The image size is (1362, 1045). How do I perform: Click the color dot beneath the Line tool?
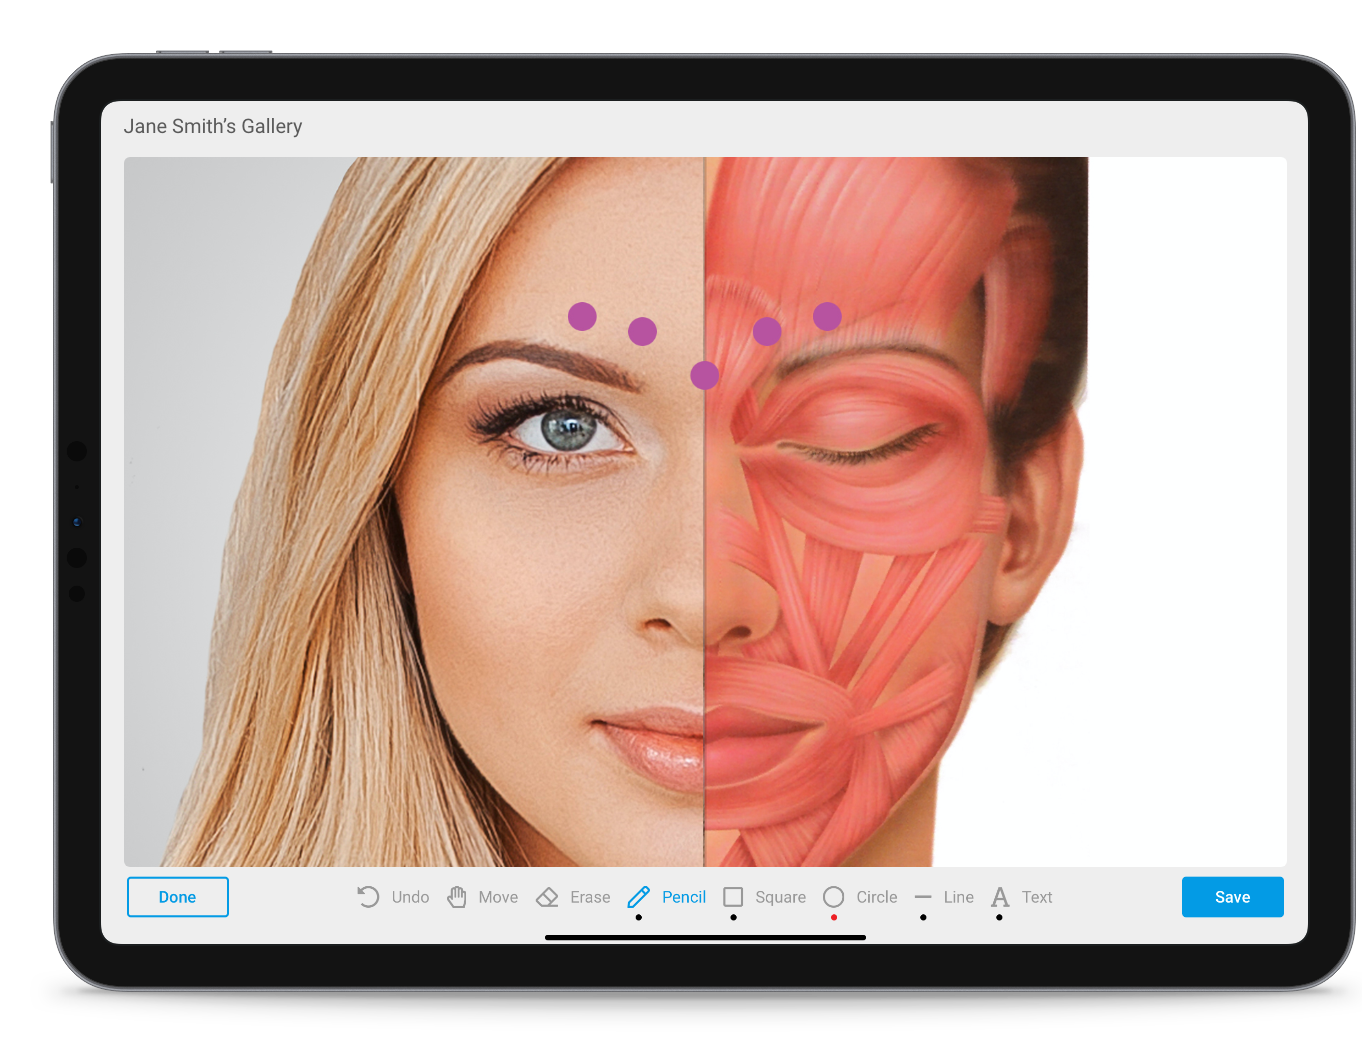(x=923, y=918)
